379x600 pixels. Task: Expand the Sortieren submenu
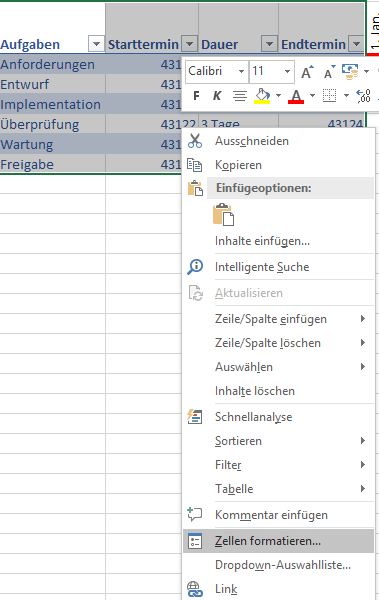278,441
